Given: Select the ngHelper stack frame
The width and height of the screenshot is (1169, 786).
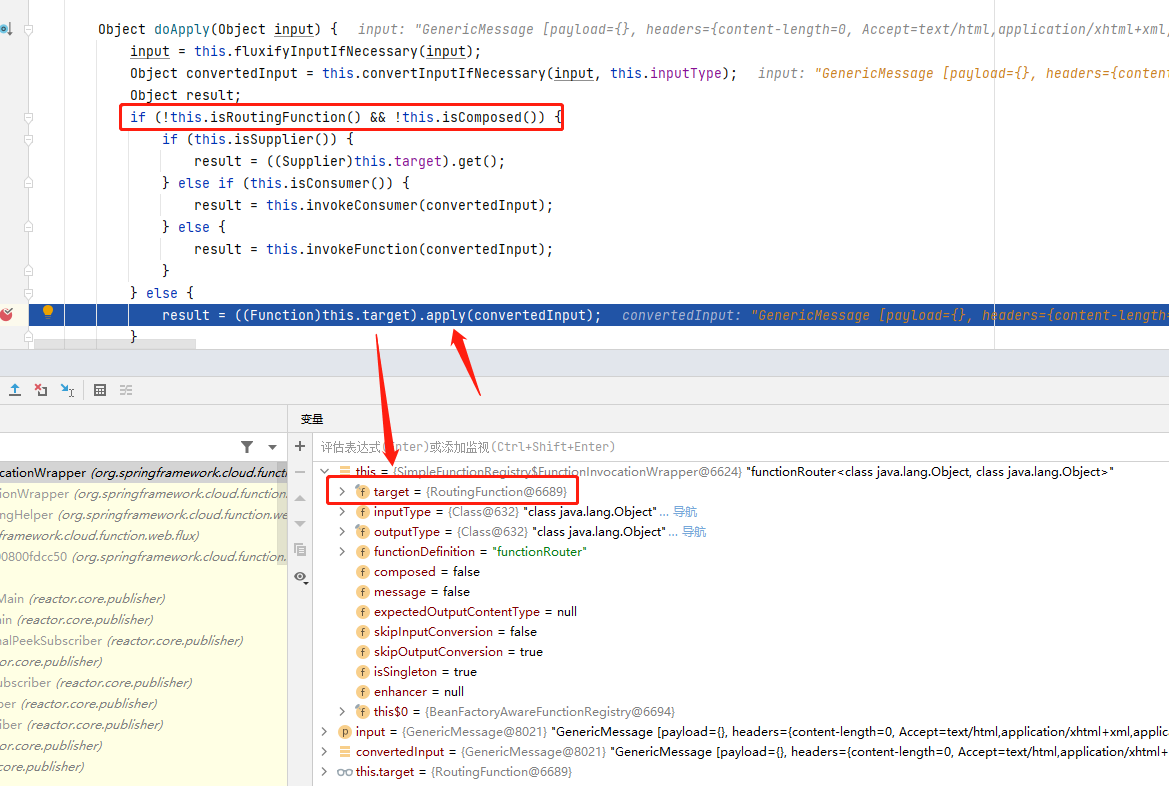Looking at the screenshot, I should (143, 515).
